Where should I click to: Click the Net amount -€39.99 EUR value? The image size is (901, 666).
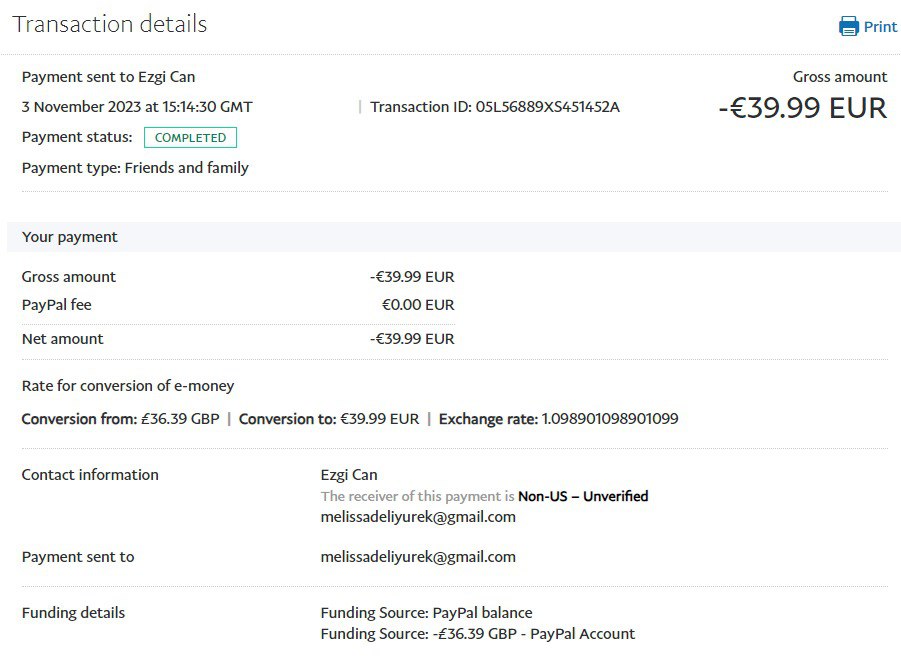pyautogui.click(x=411, y=339)
